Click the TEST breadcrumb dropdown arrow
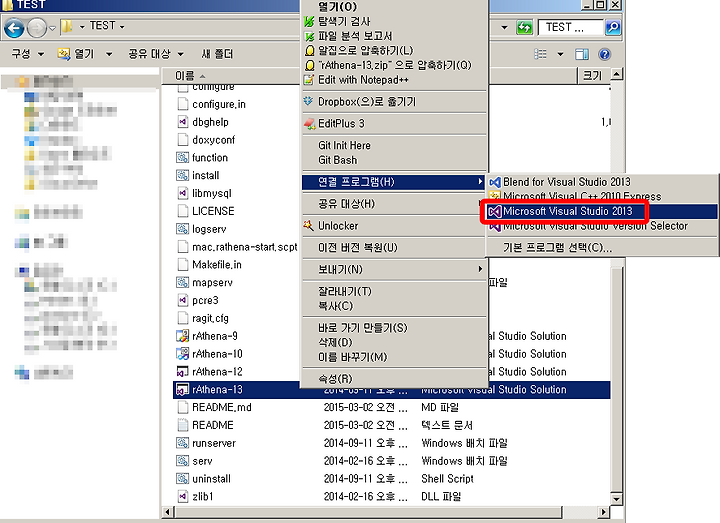The image size is (720, 523). (122, 27)
